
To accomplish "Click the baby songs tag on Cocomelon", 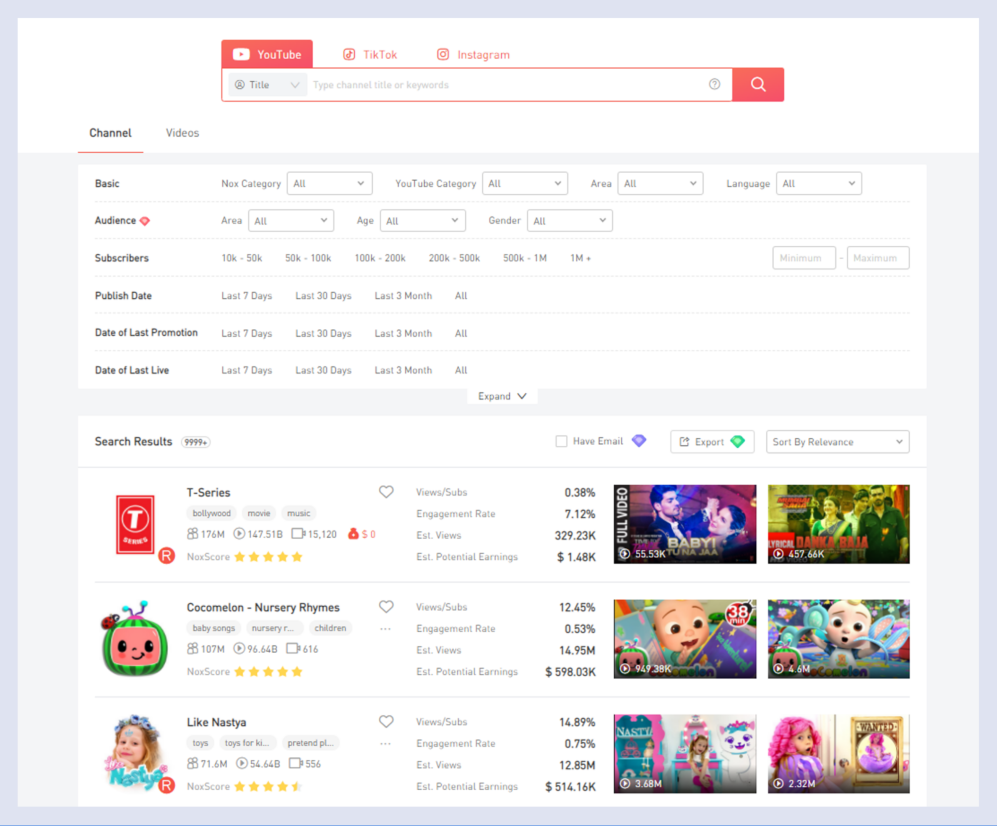I will coord(214,628).
